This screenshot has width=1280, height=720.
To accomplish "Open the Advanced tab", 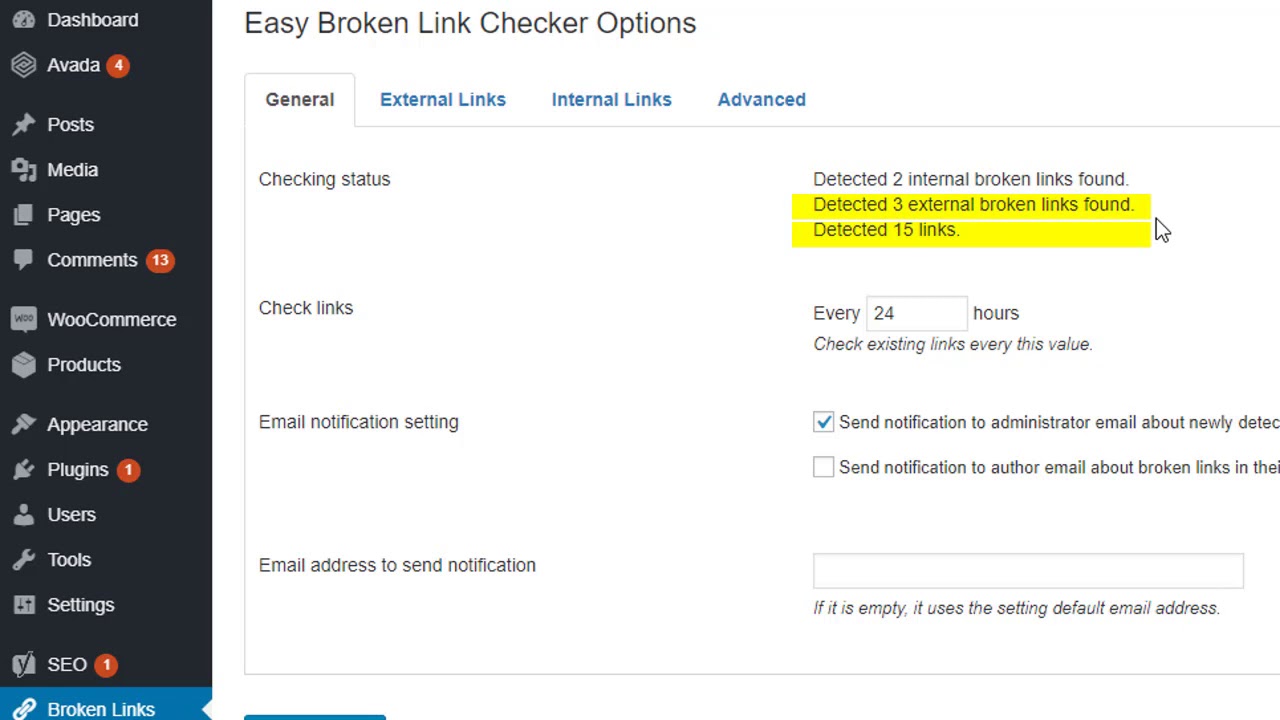I will click(x=761, y=100).
